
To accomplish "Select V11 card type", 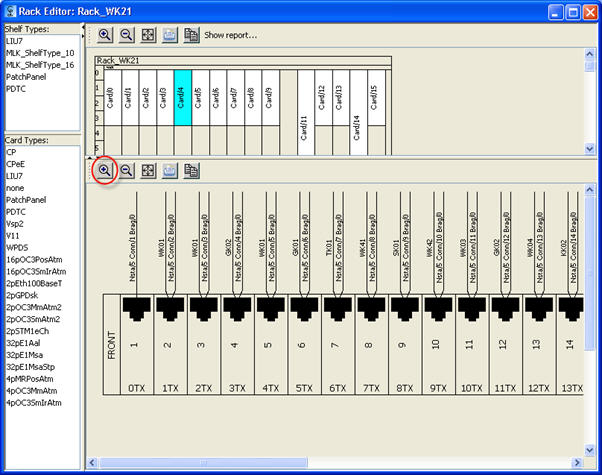I will pos(13,235).
